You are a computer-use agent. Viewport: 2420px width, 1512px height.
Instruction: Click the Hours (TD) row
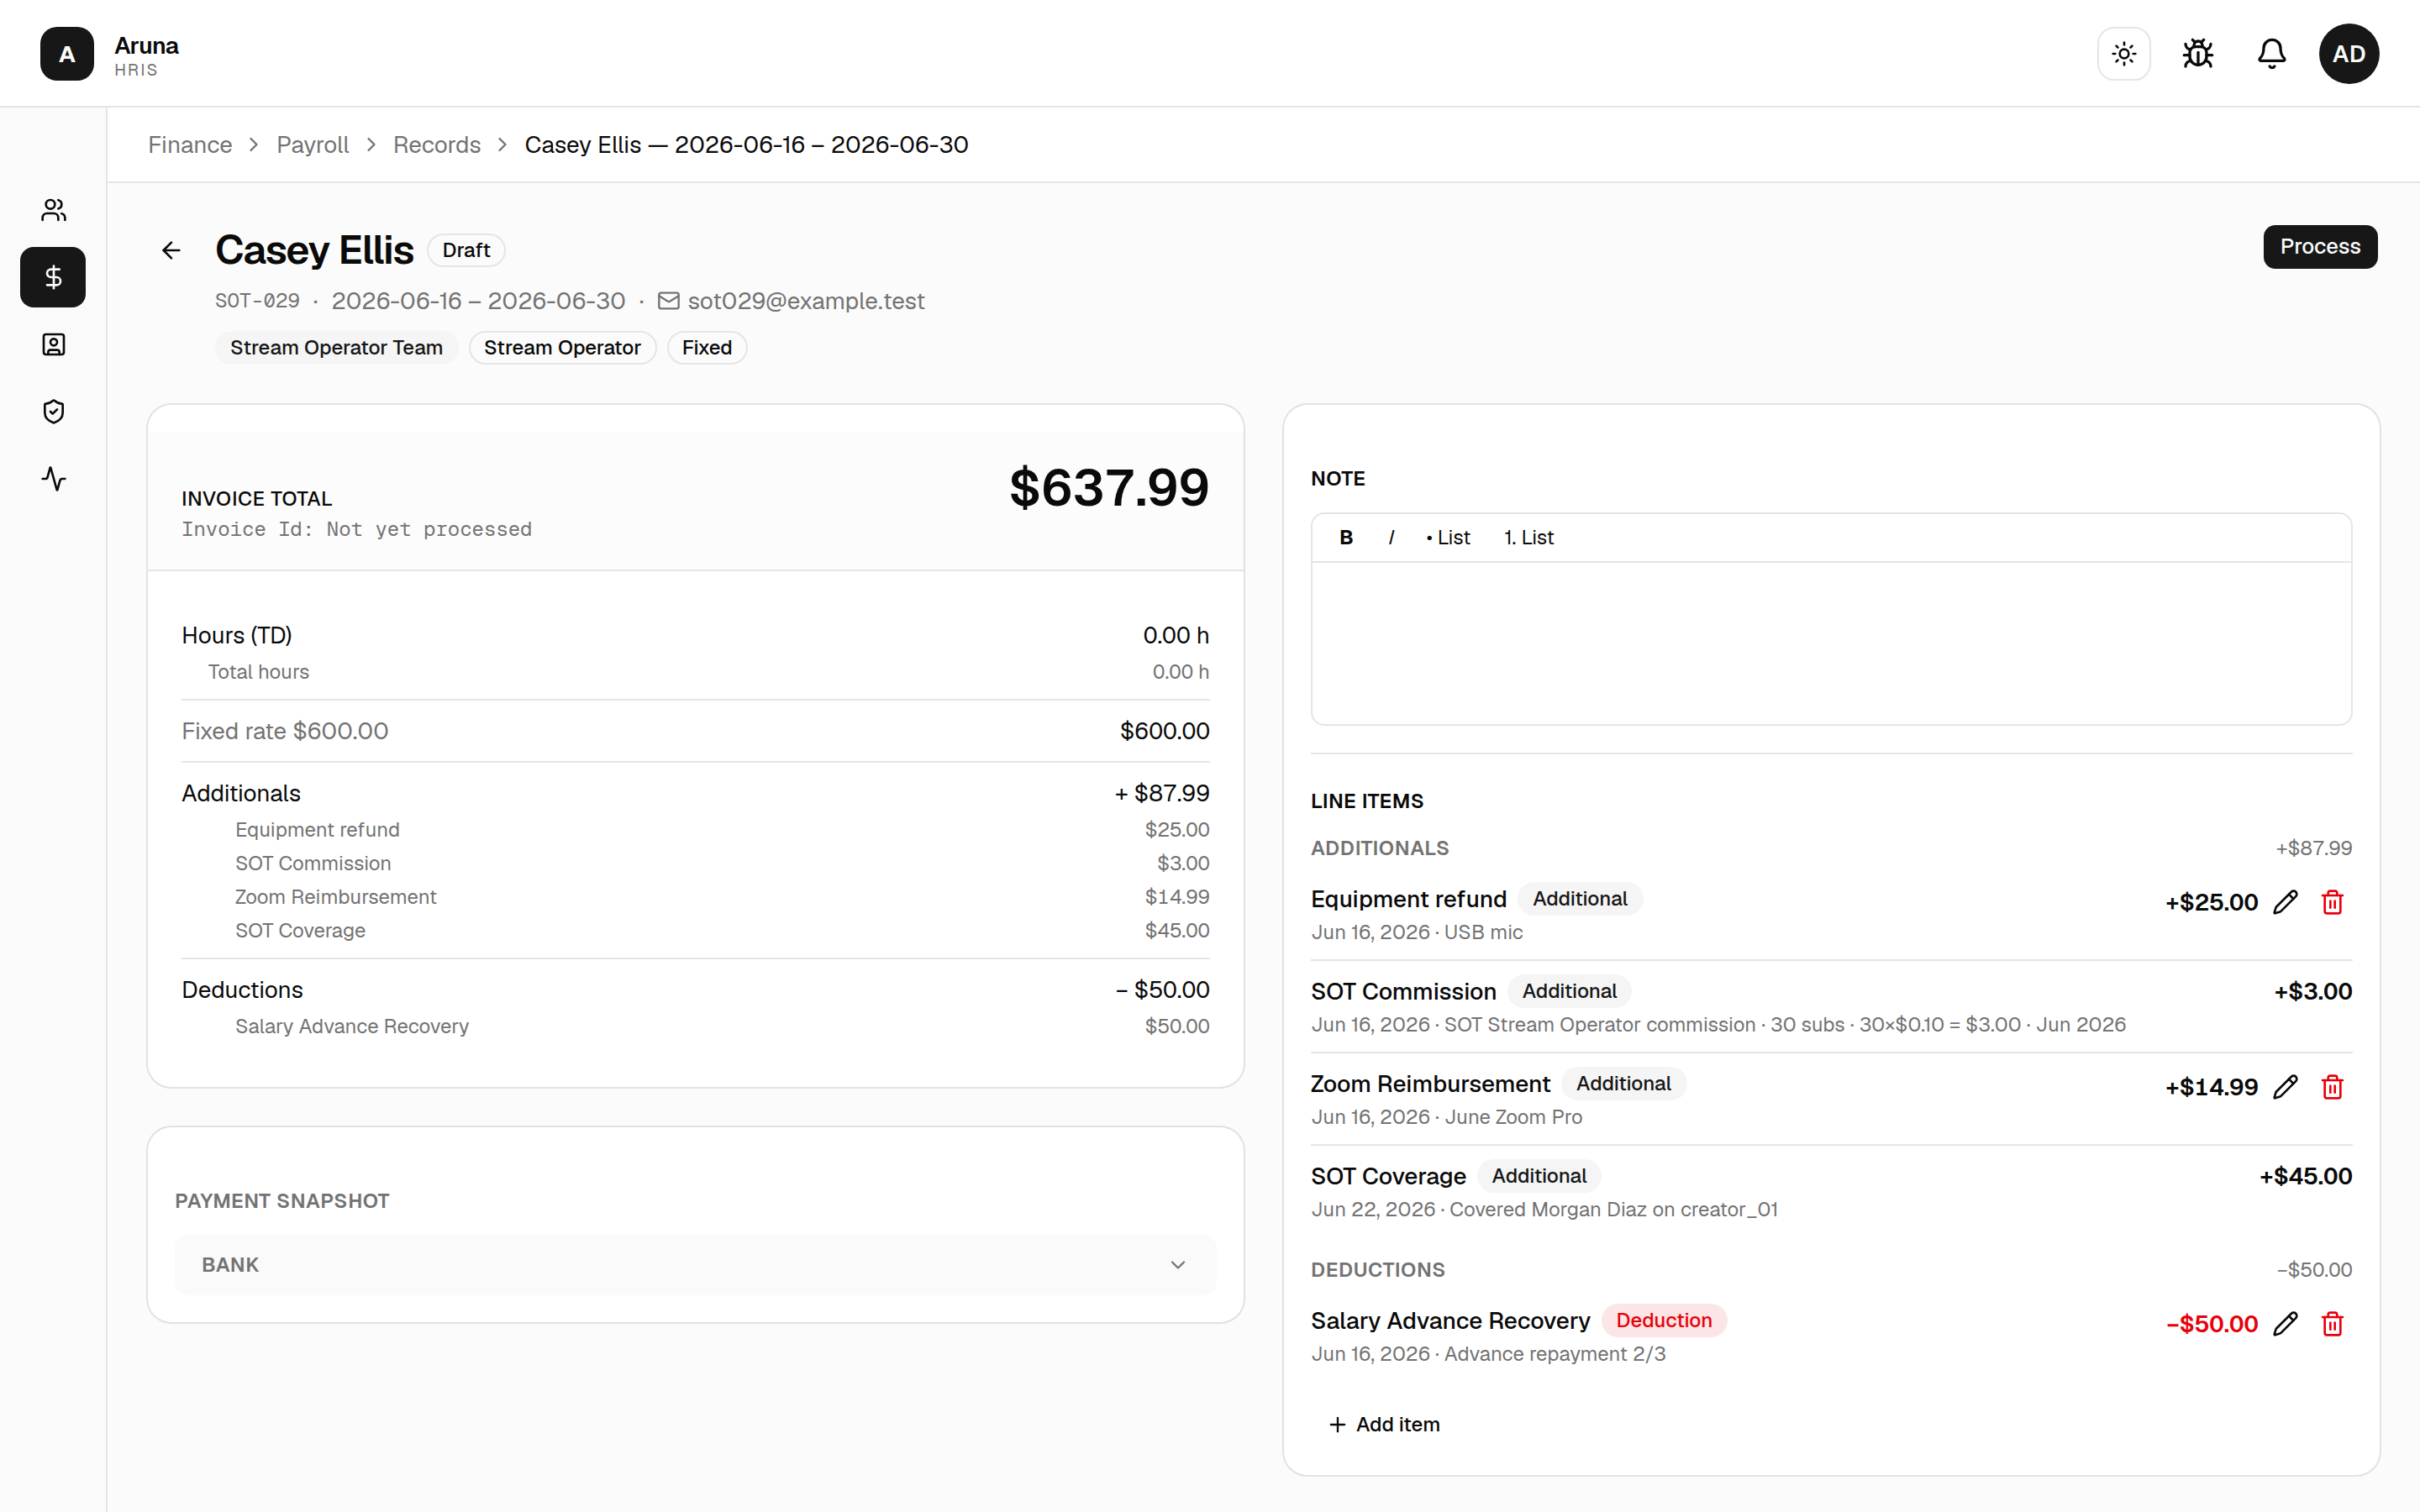tap(695, 636)
